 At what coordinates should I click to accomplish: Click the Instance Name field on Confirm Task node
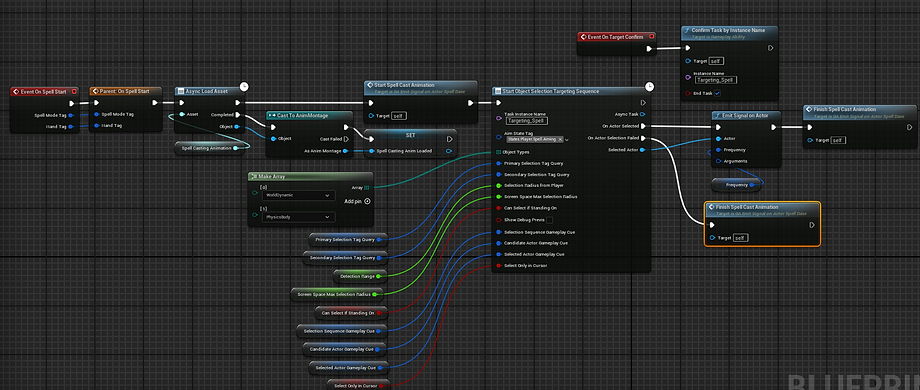coord(716,80)
